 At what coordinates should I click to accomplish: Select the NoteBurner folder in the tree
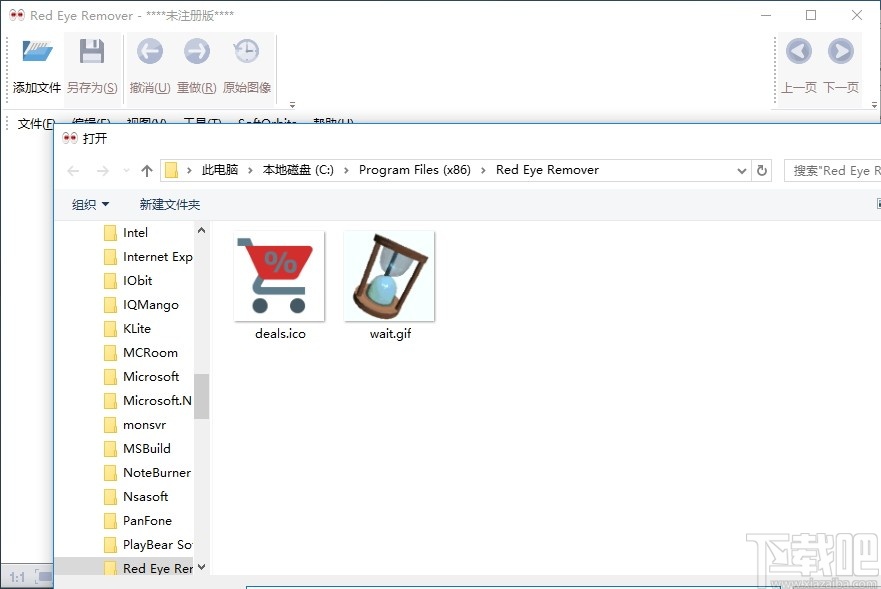pos(147,473)
